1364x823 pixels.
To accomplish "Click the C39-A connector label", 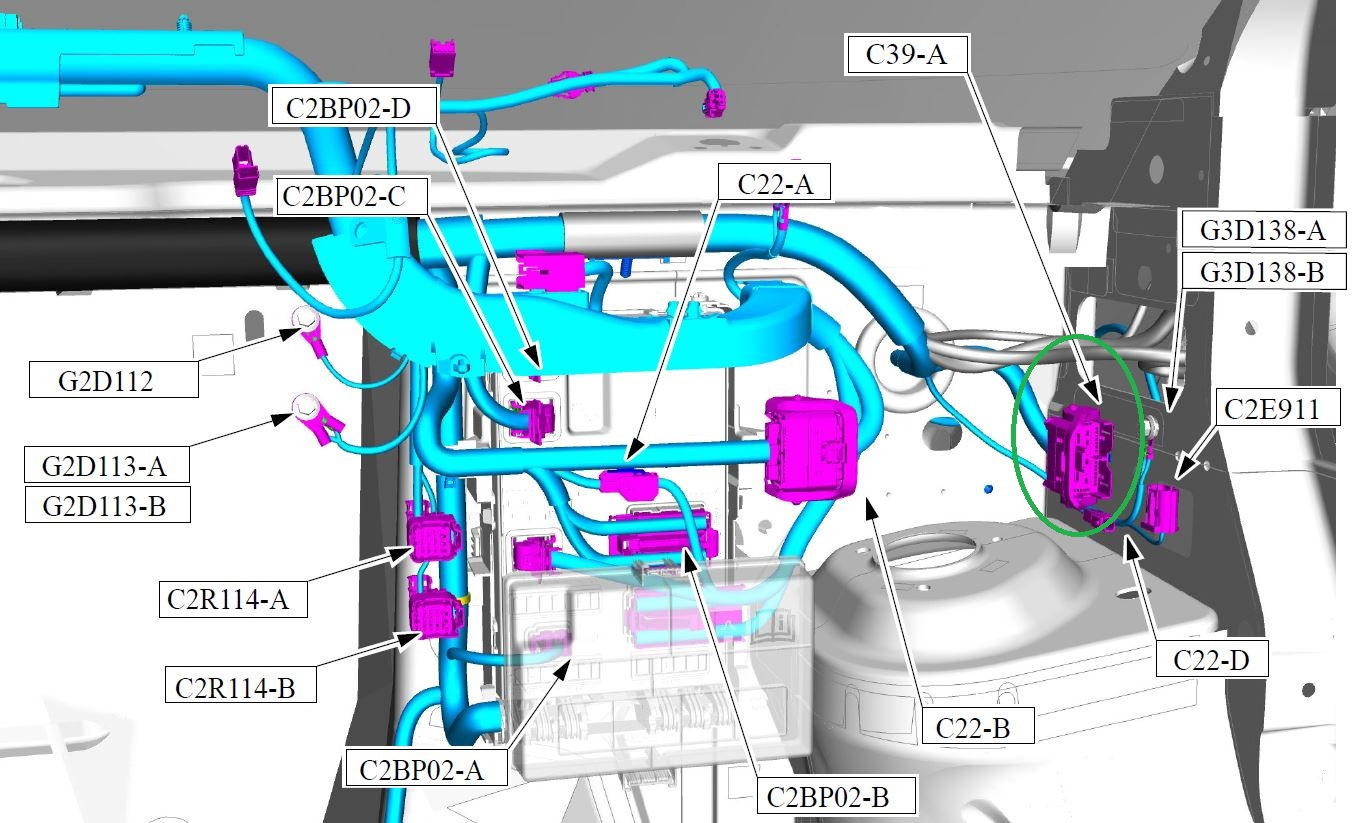I will (x=907, y=53).
